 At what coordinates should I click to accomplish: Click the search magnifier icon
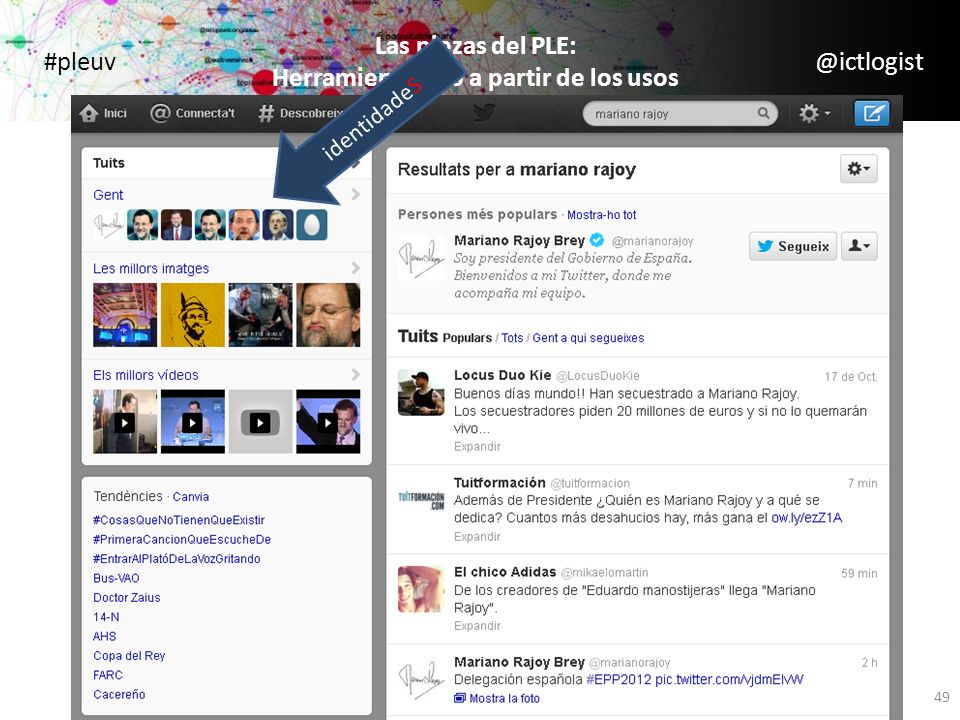[x=763, y=113]
